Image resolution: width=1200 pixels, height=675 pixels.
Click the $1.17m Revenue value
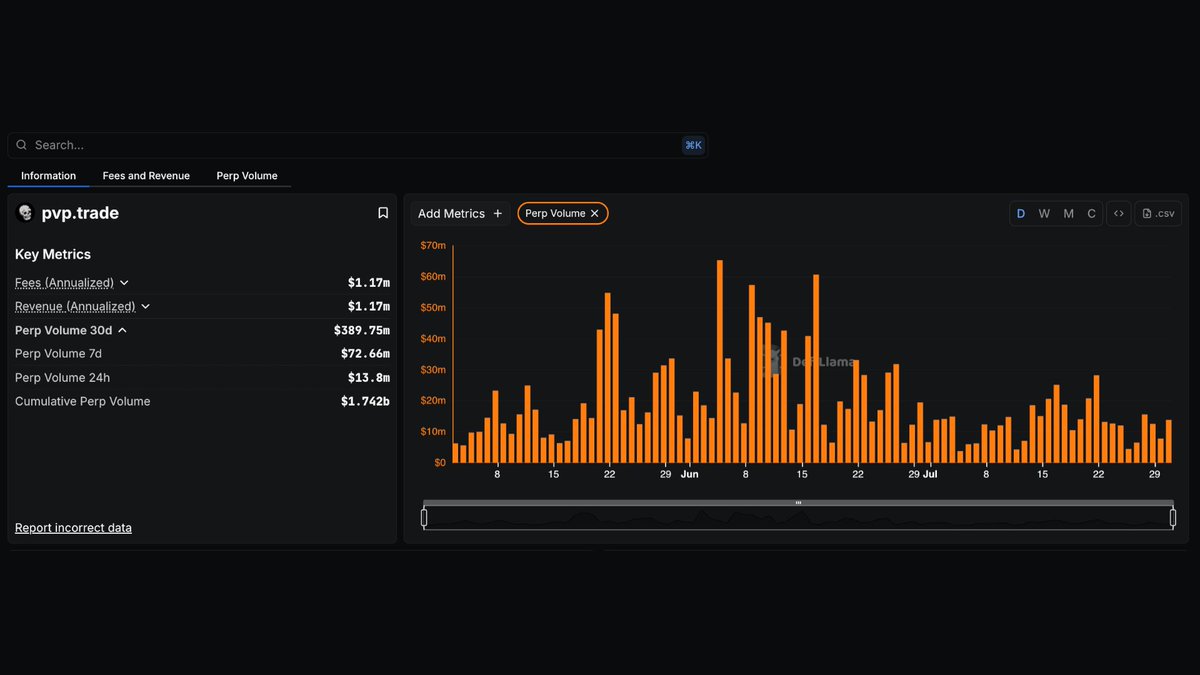[369, 306]
